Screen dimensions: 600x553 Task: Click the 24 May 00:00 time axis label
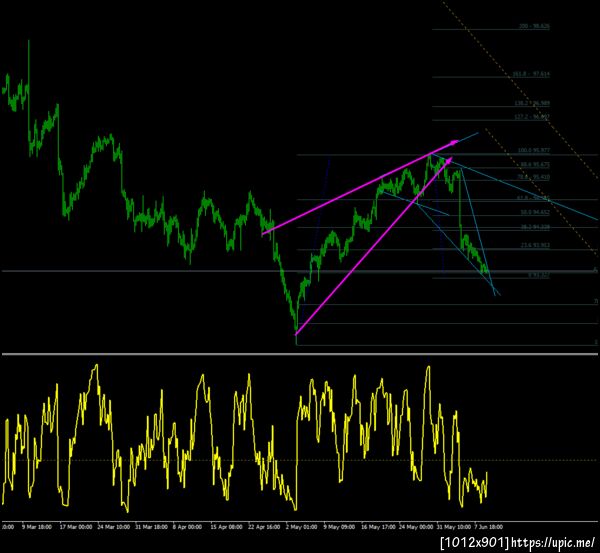pos(416,527)
